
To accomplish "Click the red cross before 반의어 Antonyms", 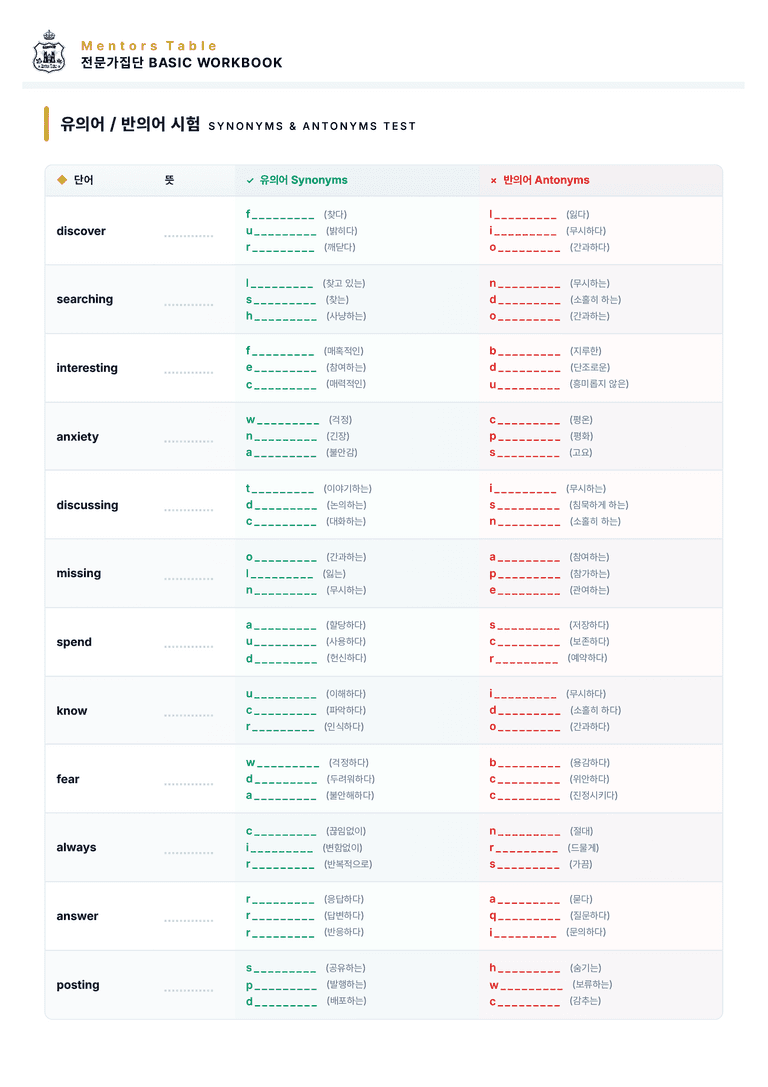I will pos(494,181).
